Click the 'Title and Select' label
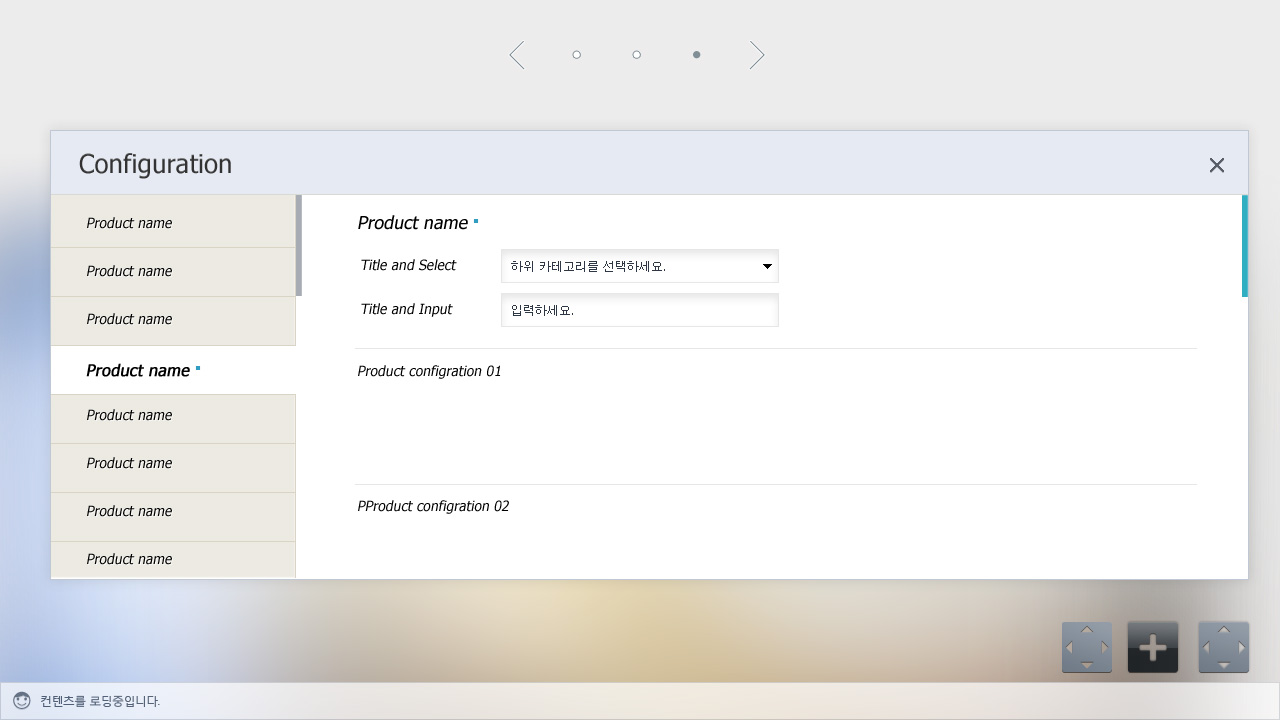Viewport: 1280px width, 720px height. [x=408, y=265]
